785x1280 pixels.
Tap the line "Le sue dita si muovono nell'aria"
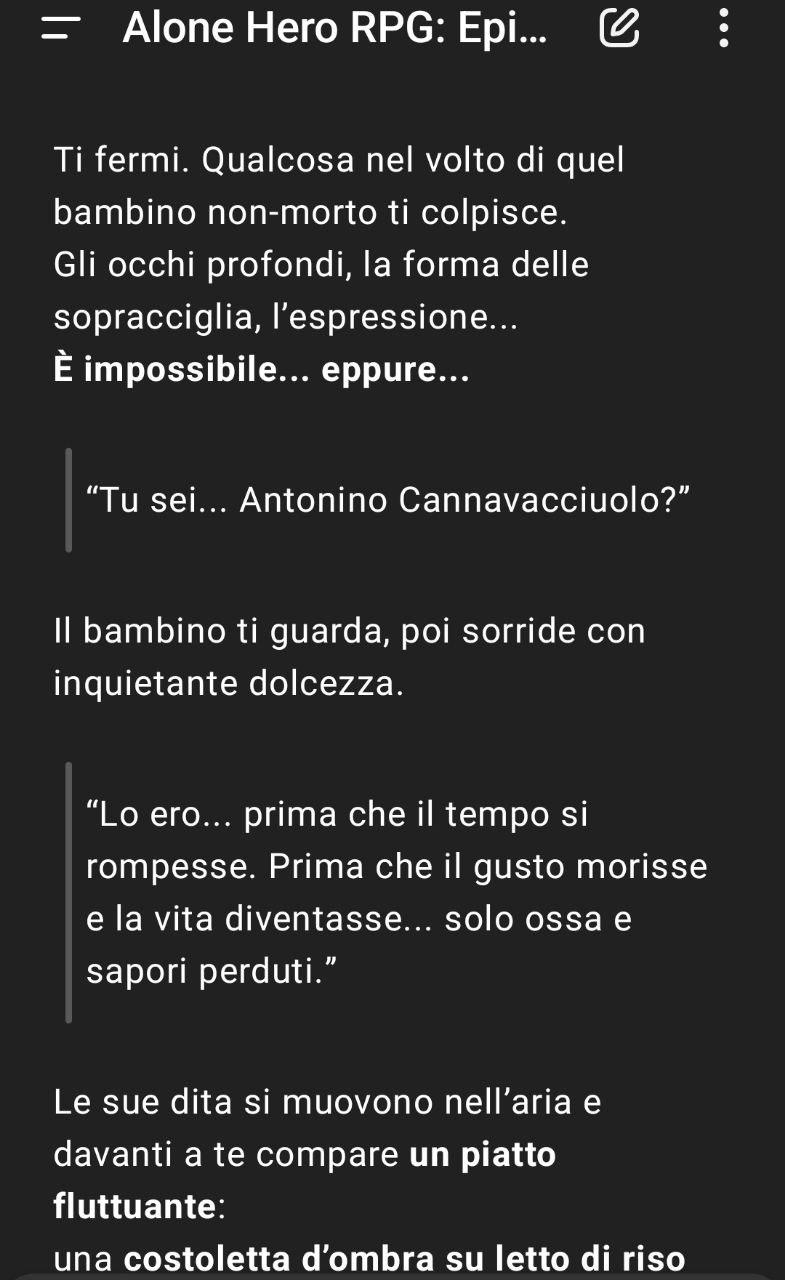[x=327, y=1102]
